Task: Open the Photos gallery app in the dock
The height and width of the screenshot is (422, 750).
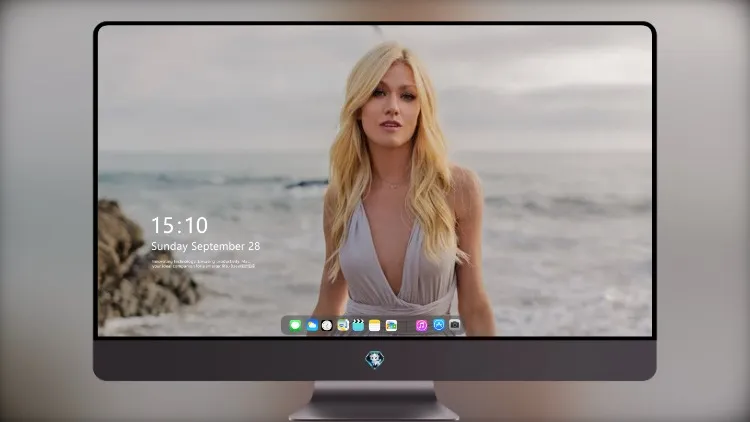Action: [x=391, y=325]
